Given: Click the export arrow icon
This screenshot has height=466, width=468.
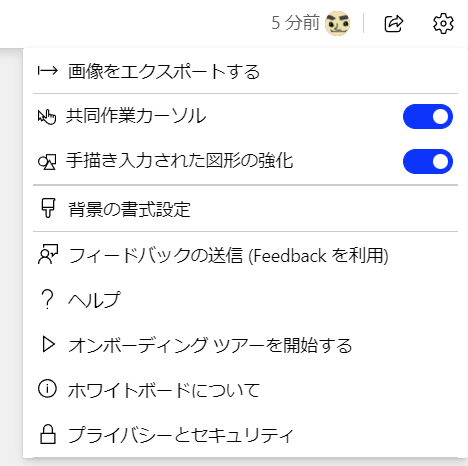Looking at the screenshot, I should point(47,71).
